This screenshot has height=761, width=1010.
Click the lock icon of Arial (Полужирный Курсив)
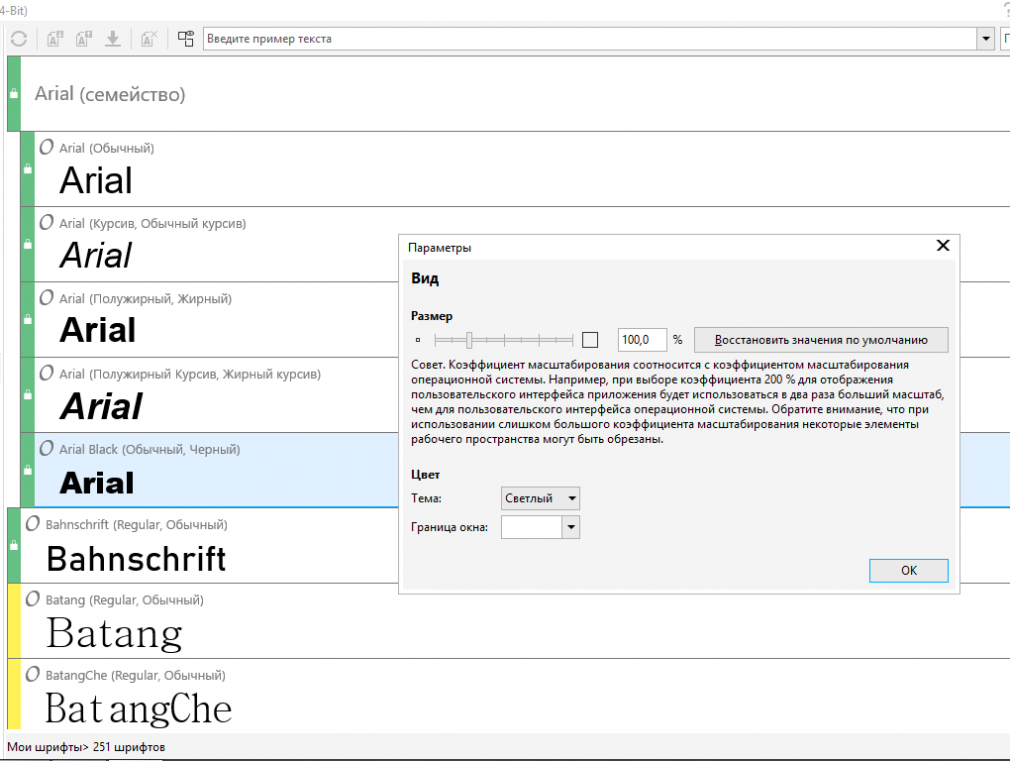28,394
